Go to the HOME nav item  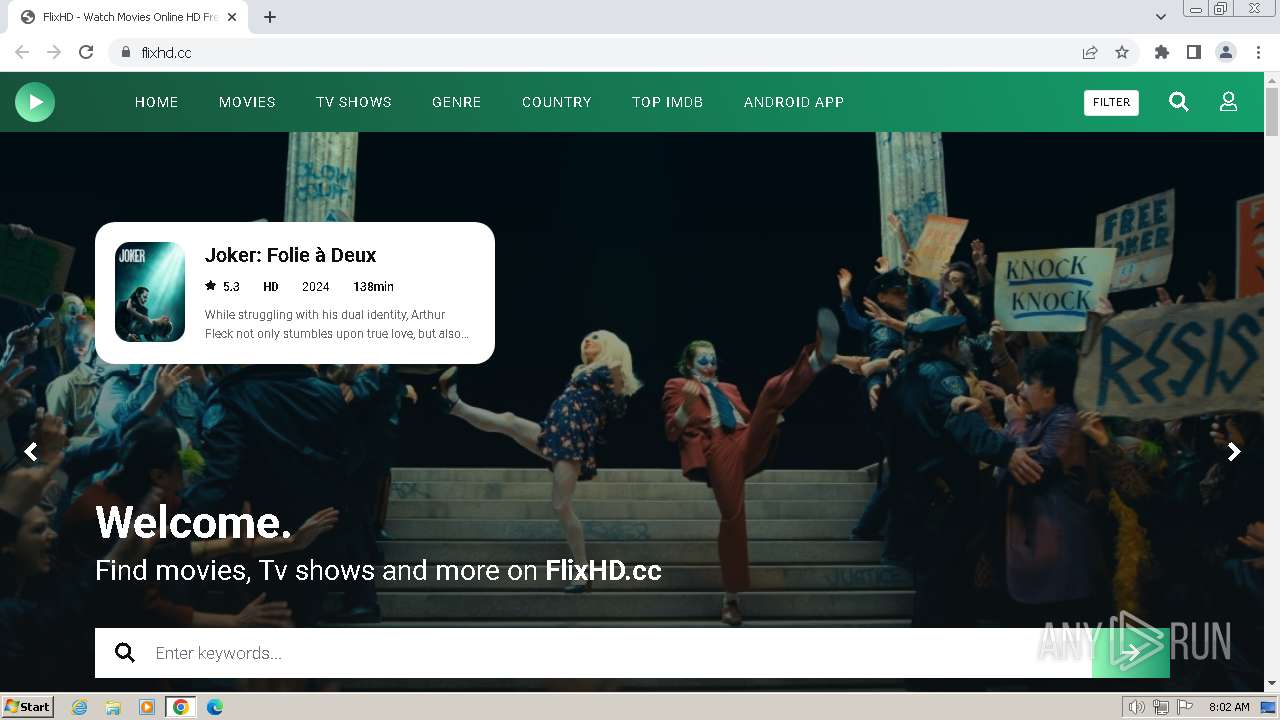click(157, 102)
